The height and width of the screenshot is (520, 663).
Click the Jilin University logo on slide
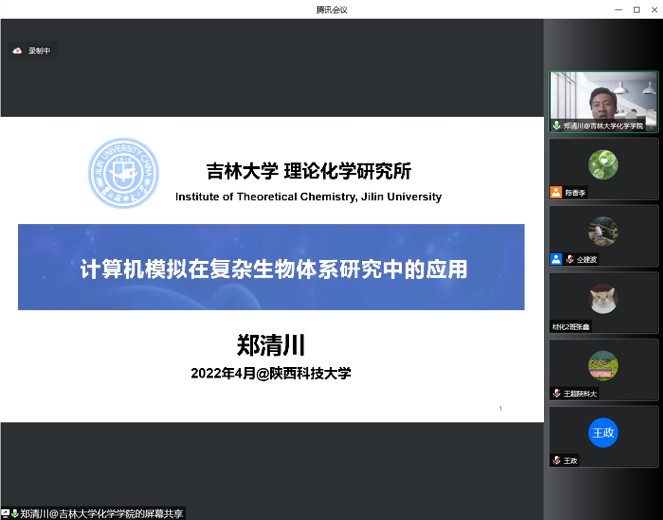point(123,174)
